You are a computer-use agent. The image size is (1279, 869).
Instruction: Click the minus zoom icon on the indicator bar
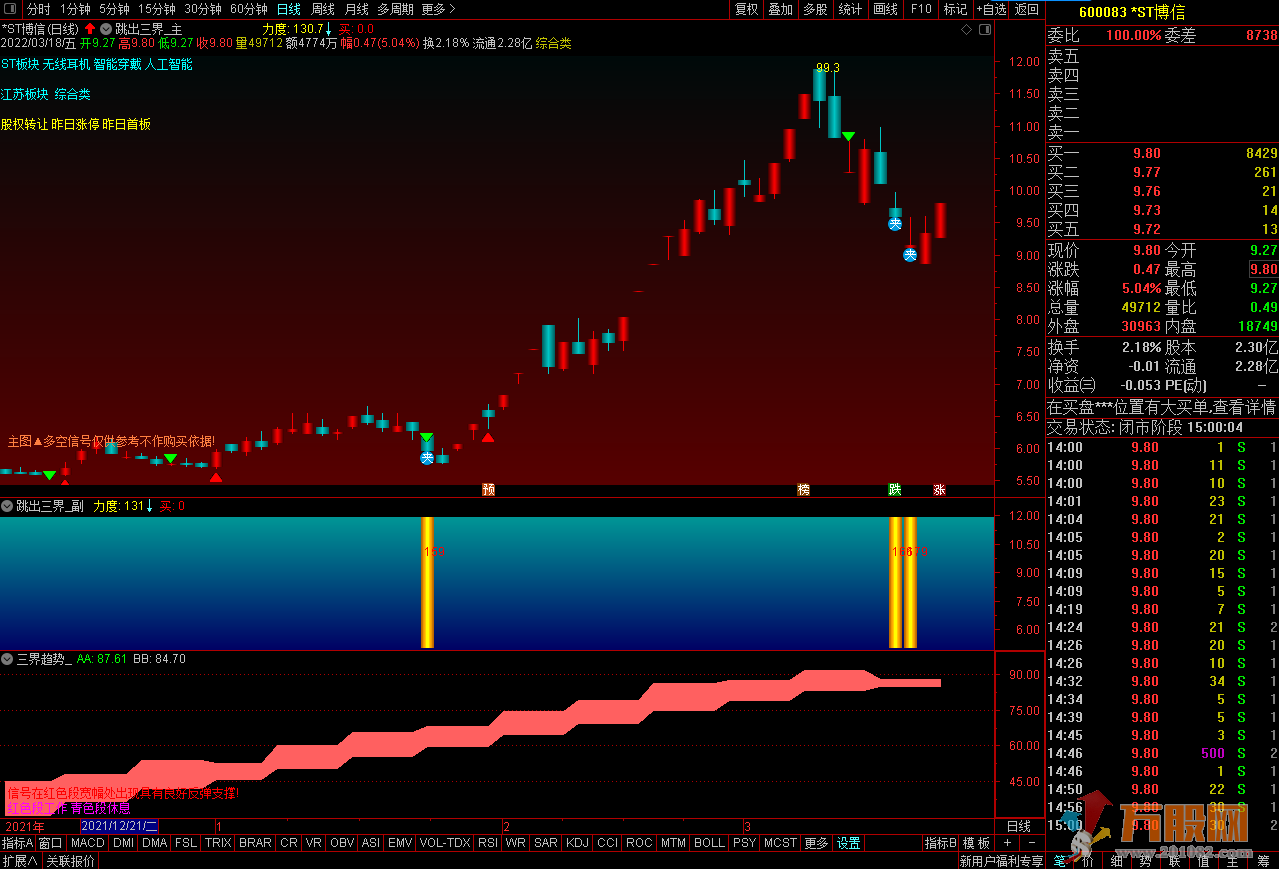click(1031, 843)
